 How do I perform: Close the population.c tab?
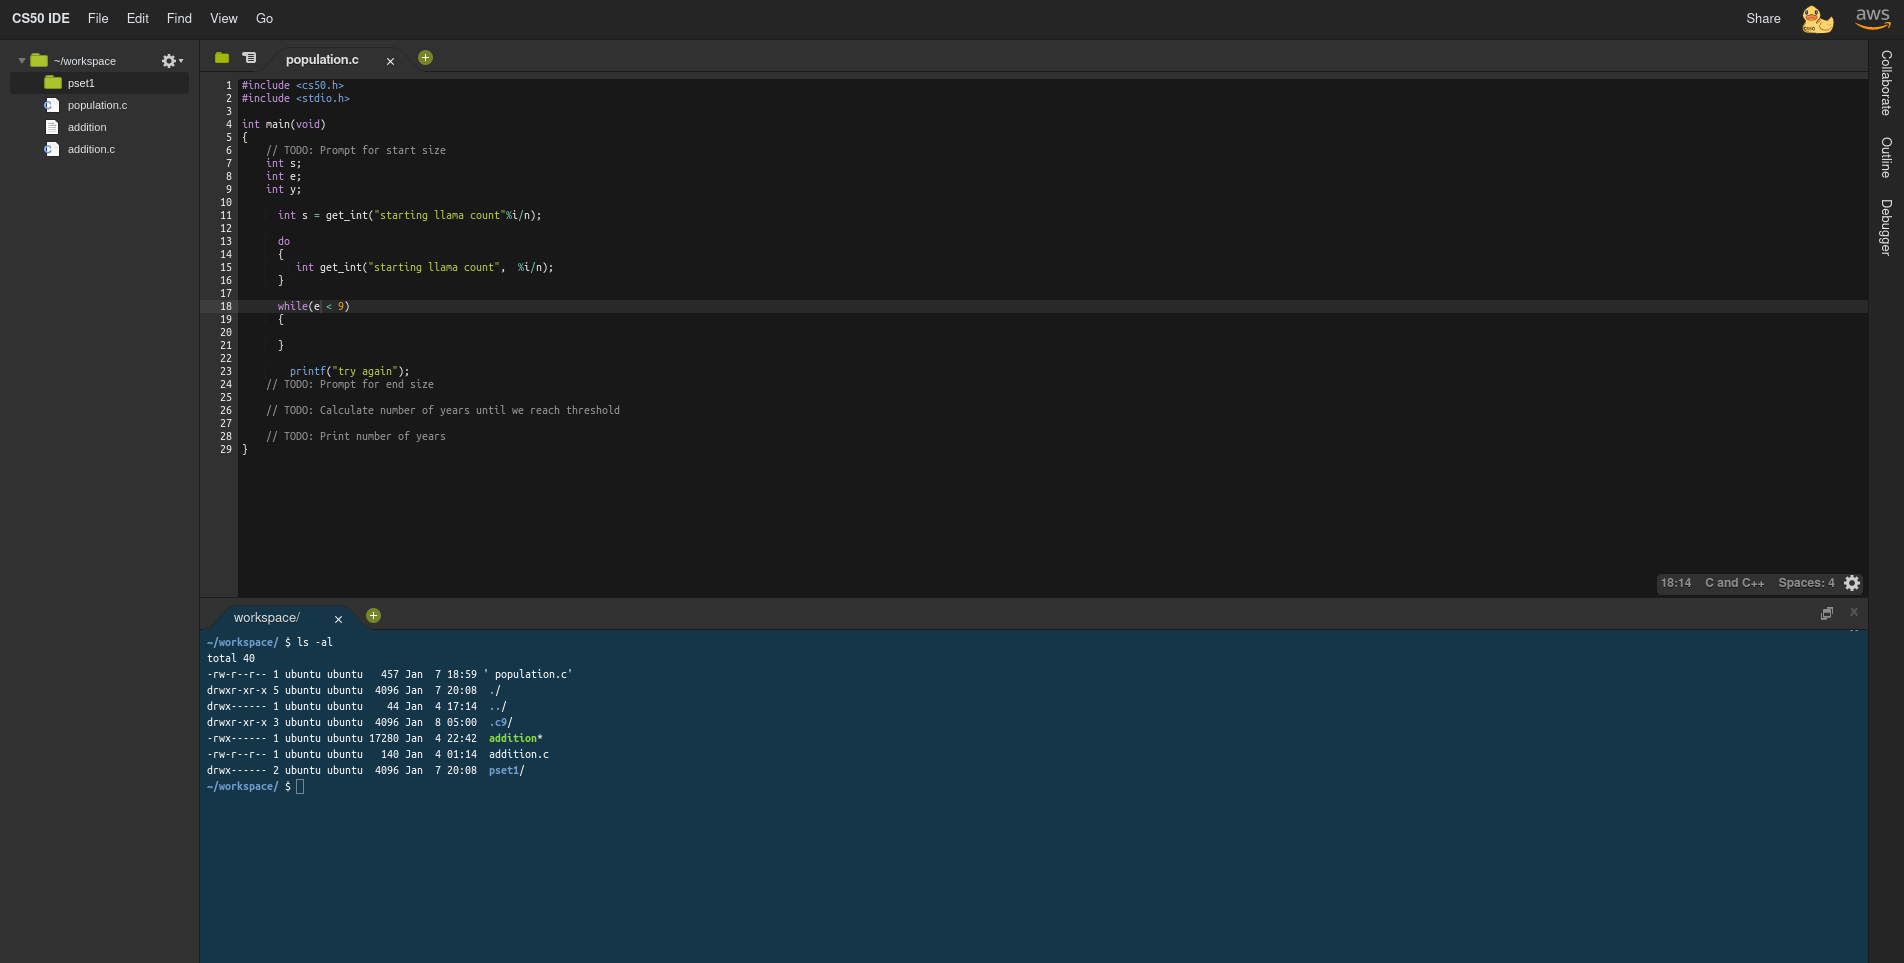click(390, 61)
